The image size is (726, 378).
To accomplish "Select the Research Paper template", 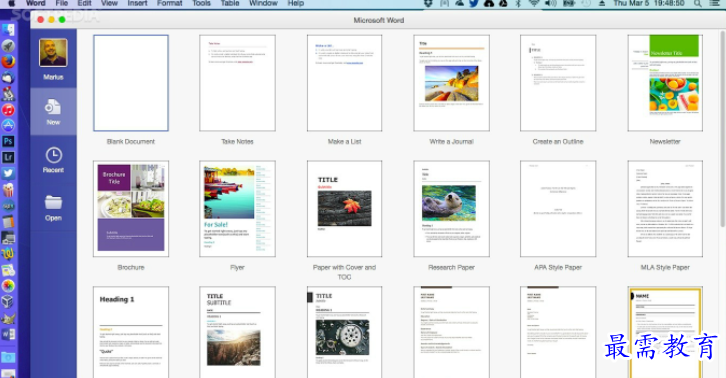I will pyautogui.click(x=451, y=209).
